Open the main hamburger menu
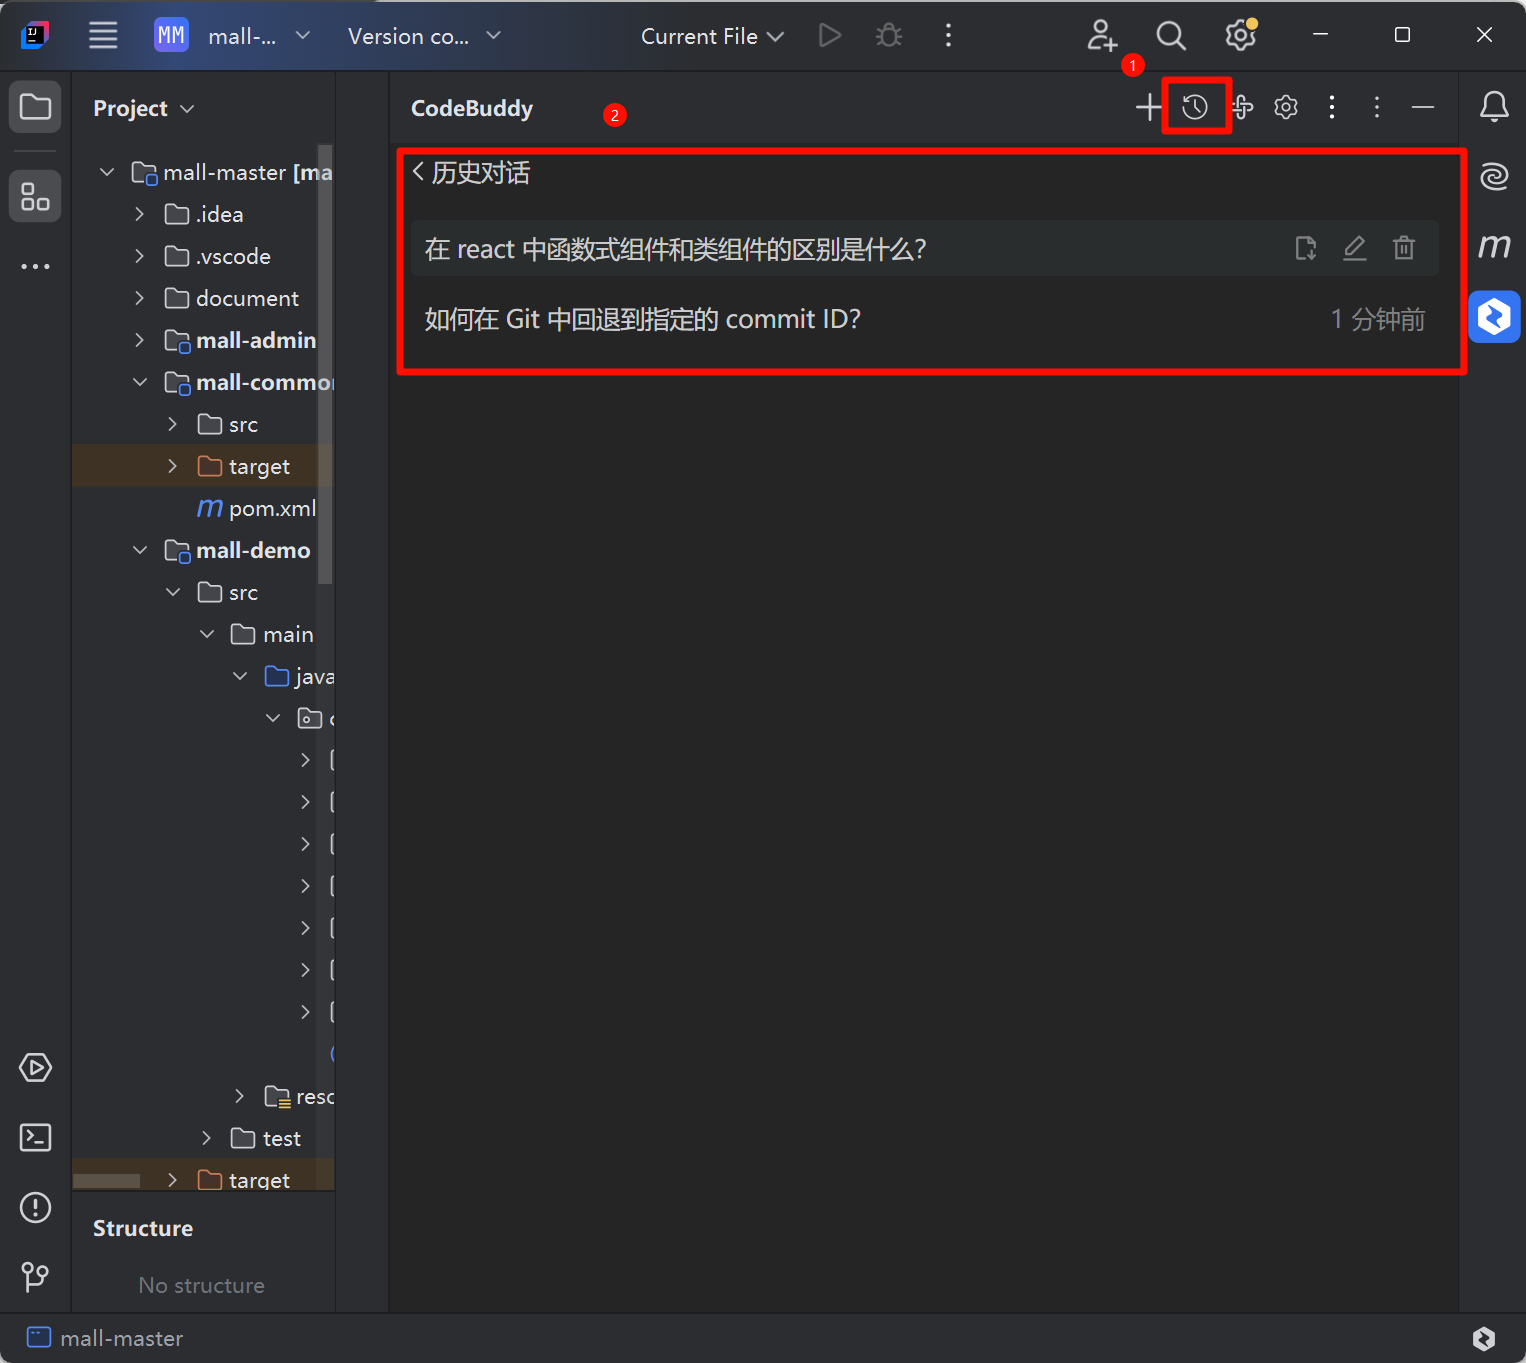Screen dimensions: 1526x1363 [103, 36]
